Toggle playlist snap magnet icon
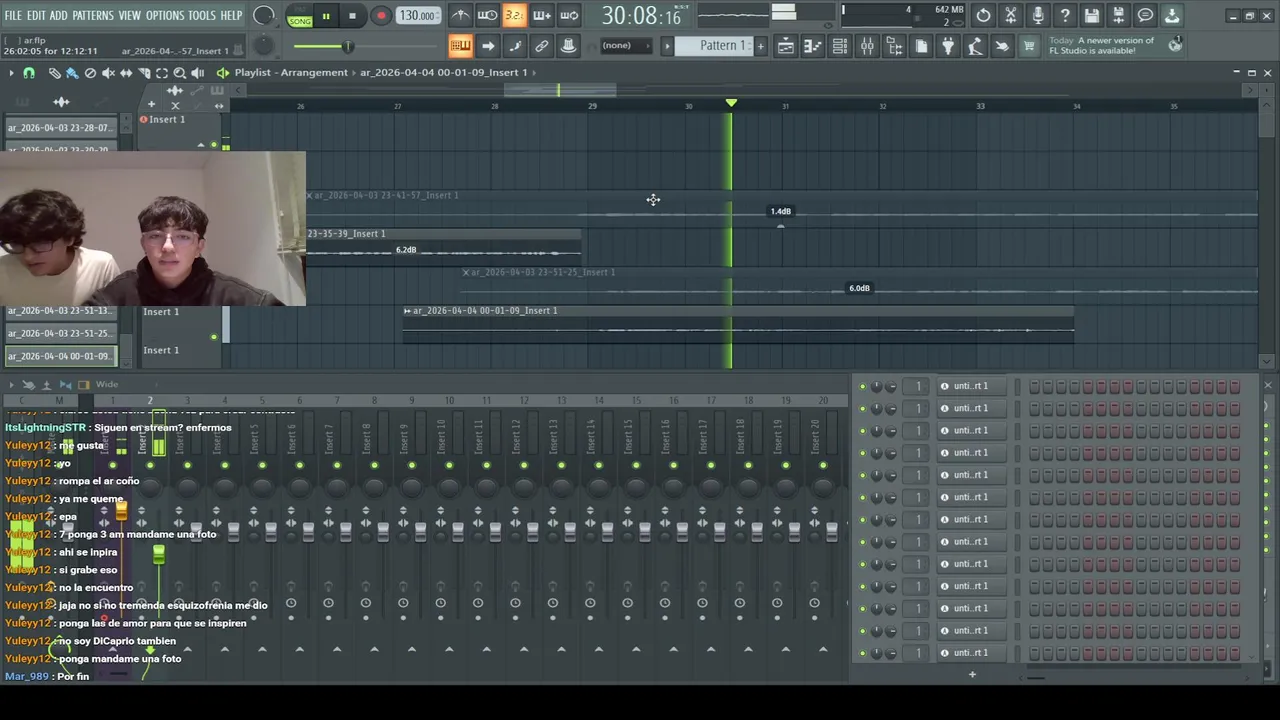Image resolution: width=1280 pixels, height=720 pixels. pos(29,73)
